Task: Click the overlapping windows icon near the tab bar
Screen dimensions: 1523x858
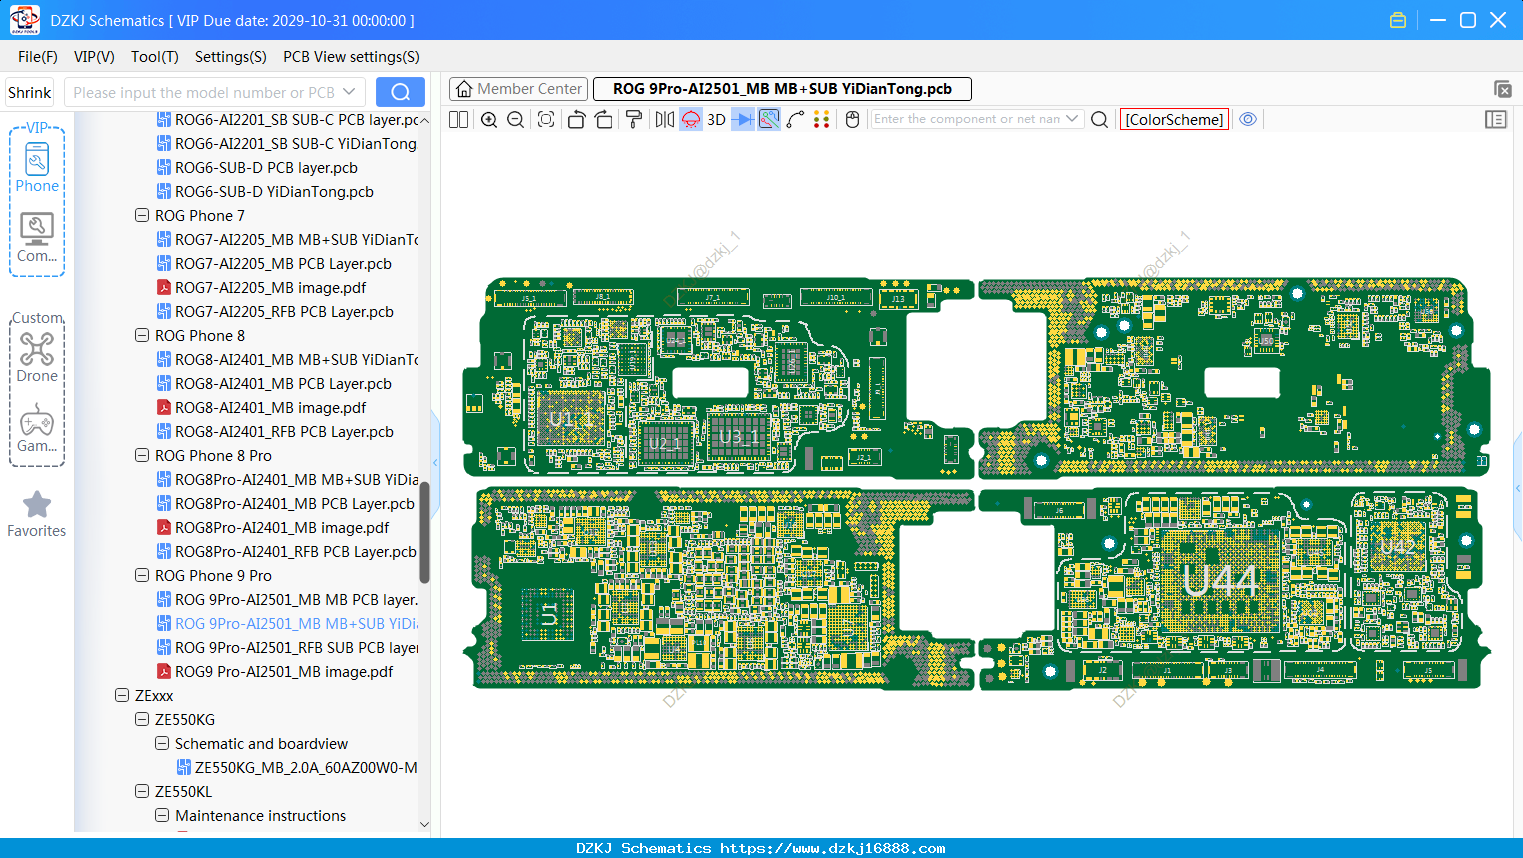Action: pyautogui.click(x=1502, y=89)
